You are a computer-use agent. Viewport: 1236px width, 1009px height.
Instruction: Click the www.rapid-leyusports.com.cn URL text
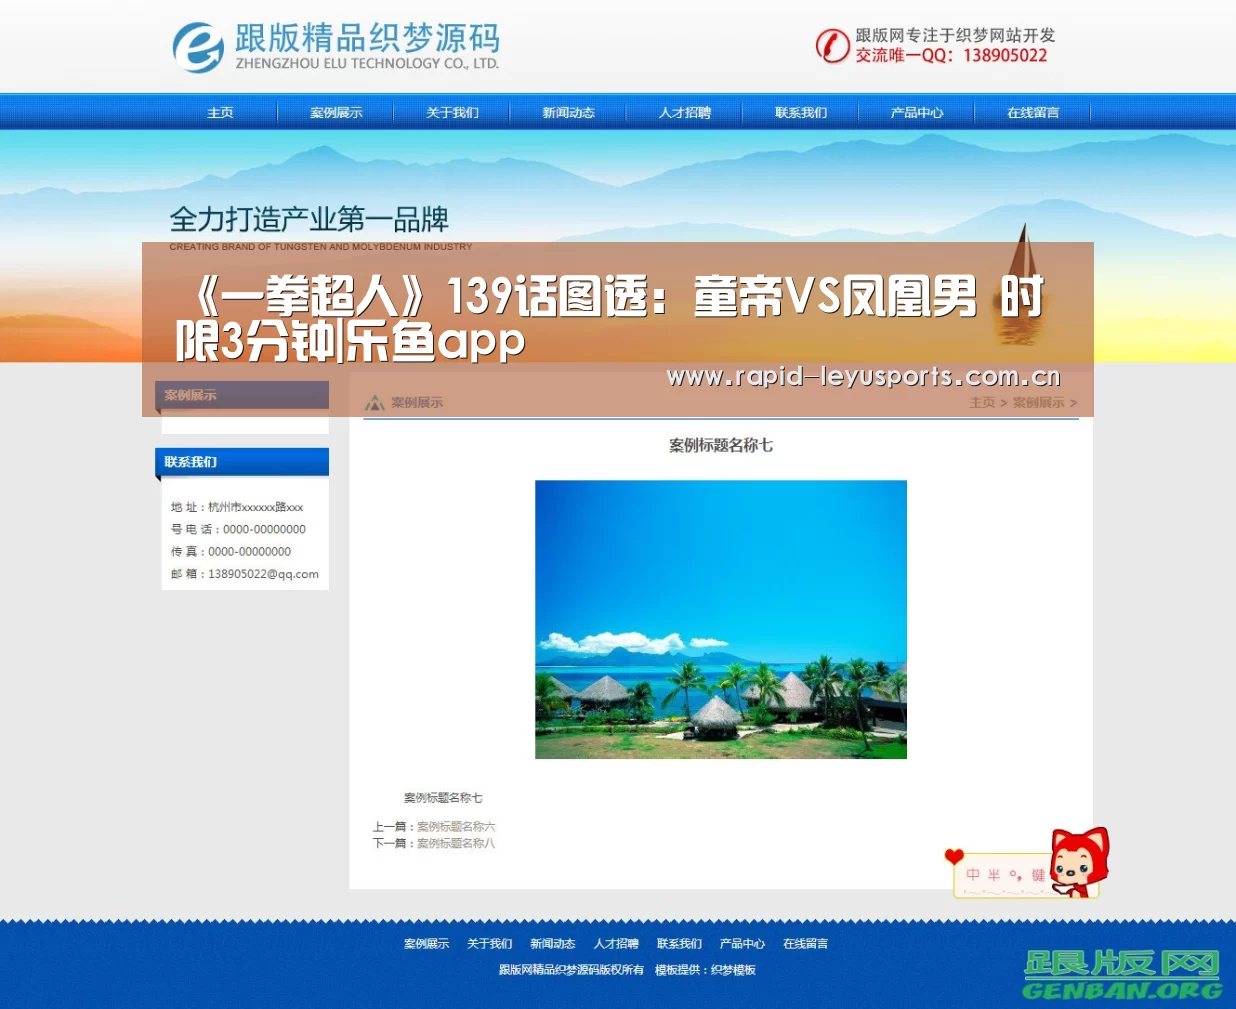863,376
